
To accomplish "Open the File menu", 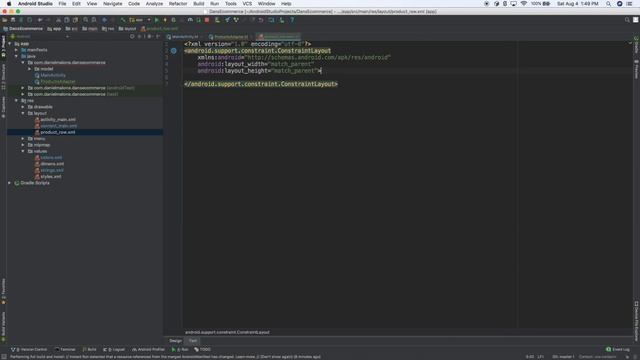I will 62,4.
